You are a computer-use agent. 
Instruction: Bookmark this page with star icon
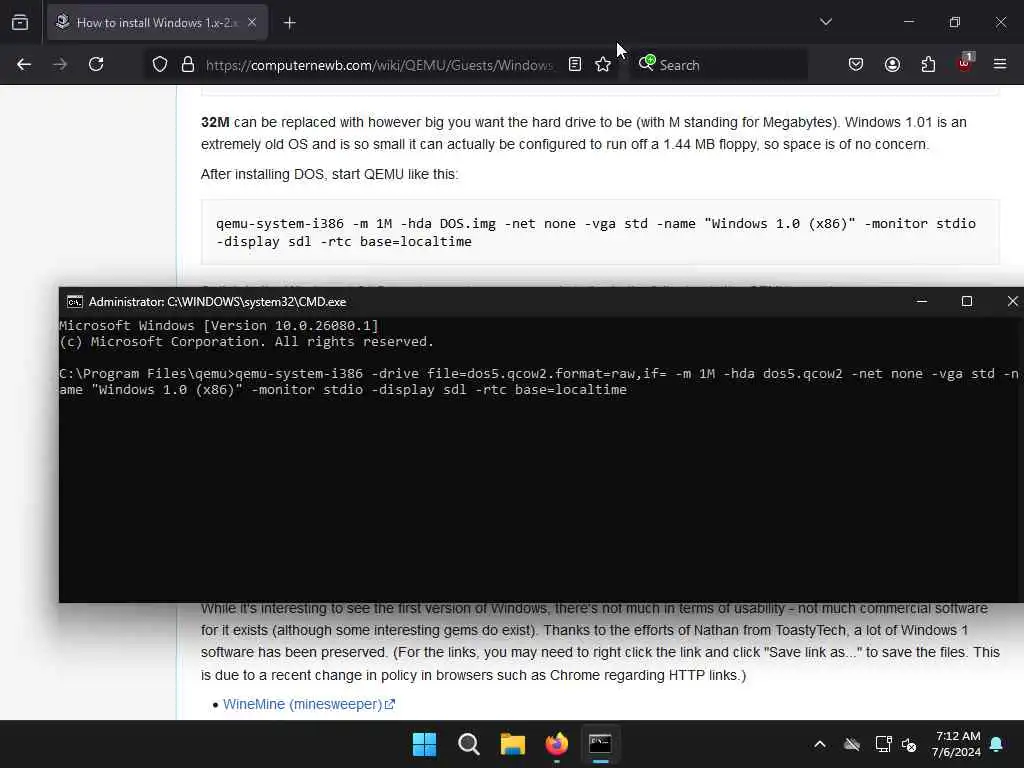[603, 64]
